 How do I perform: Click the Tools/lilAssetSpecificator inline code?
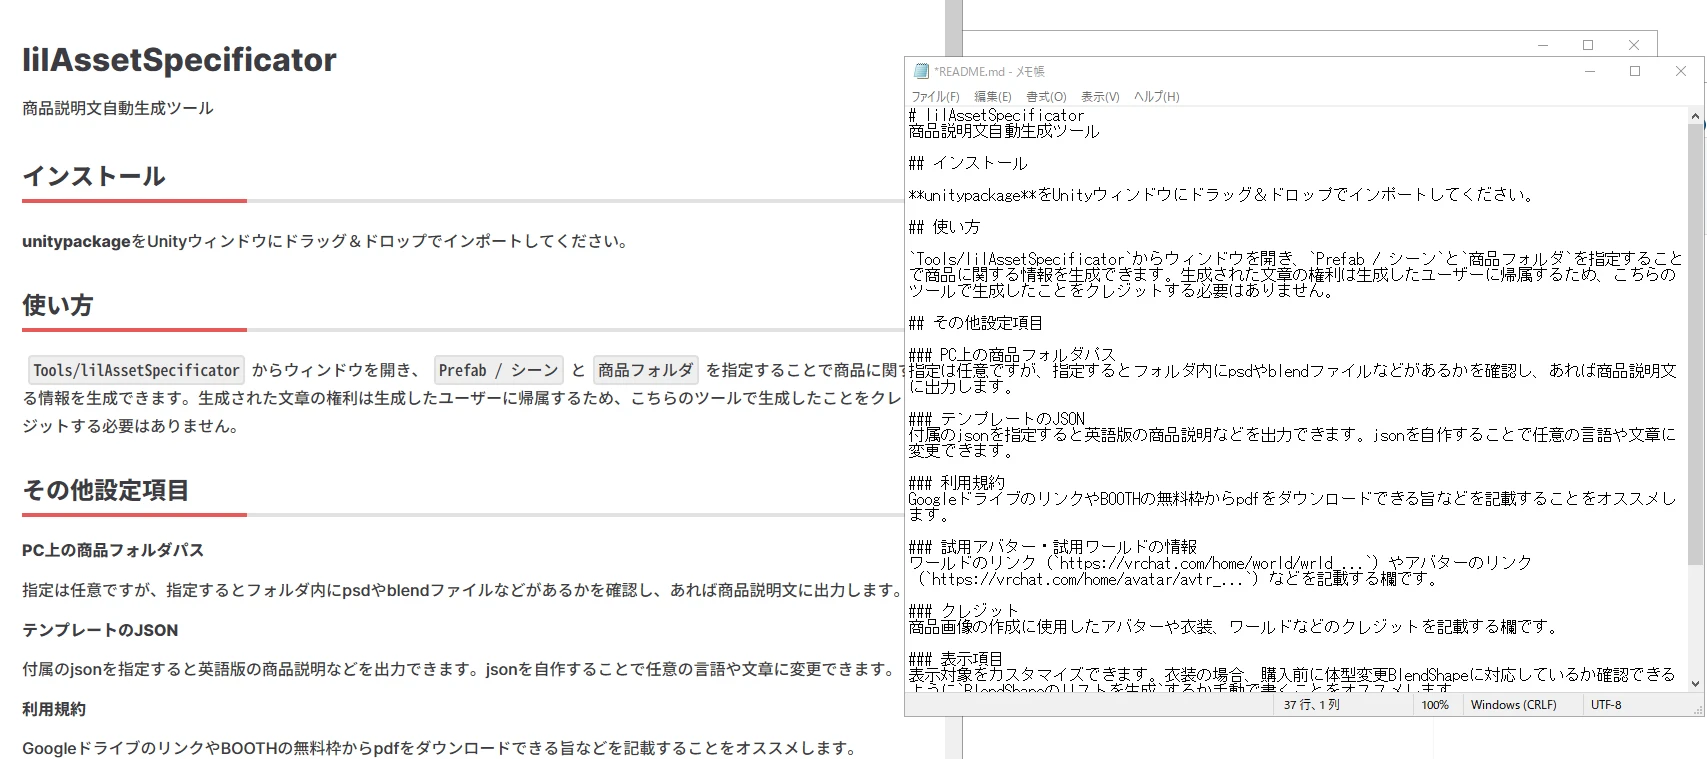pyautogui.click(x=136, y=370)
